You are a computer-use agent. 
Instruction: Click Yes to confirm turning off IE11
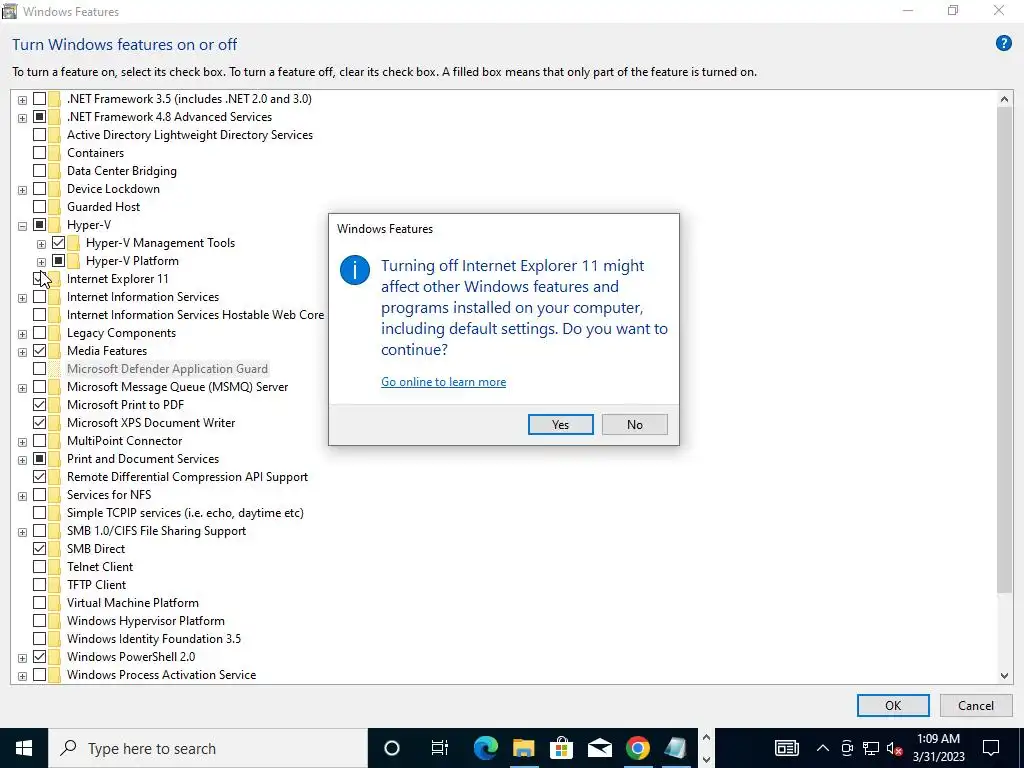(x=560, y=424)
